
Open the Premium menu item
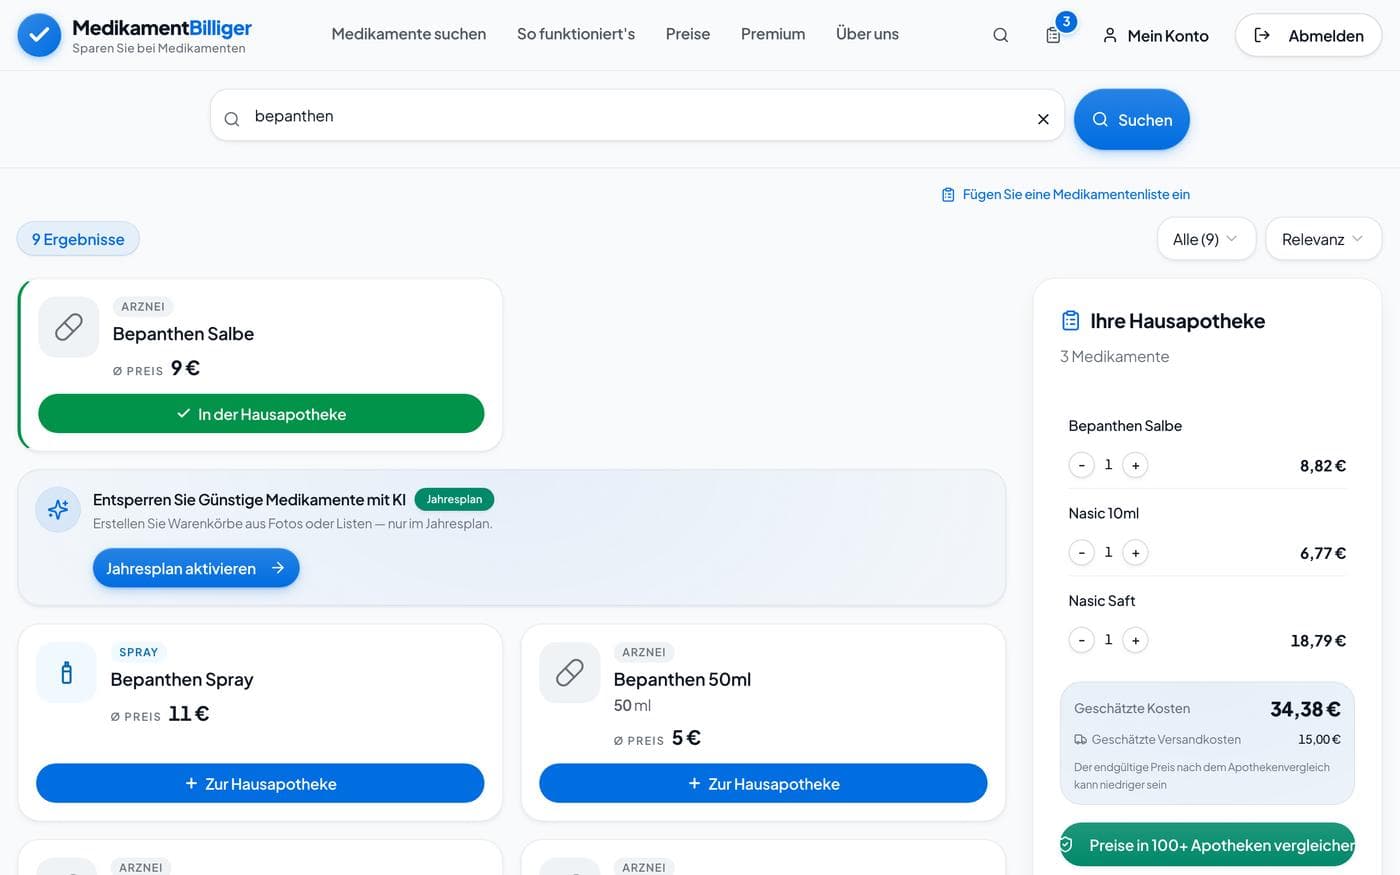(x=773, y=34)
